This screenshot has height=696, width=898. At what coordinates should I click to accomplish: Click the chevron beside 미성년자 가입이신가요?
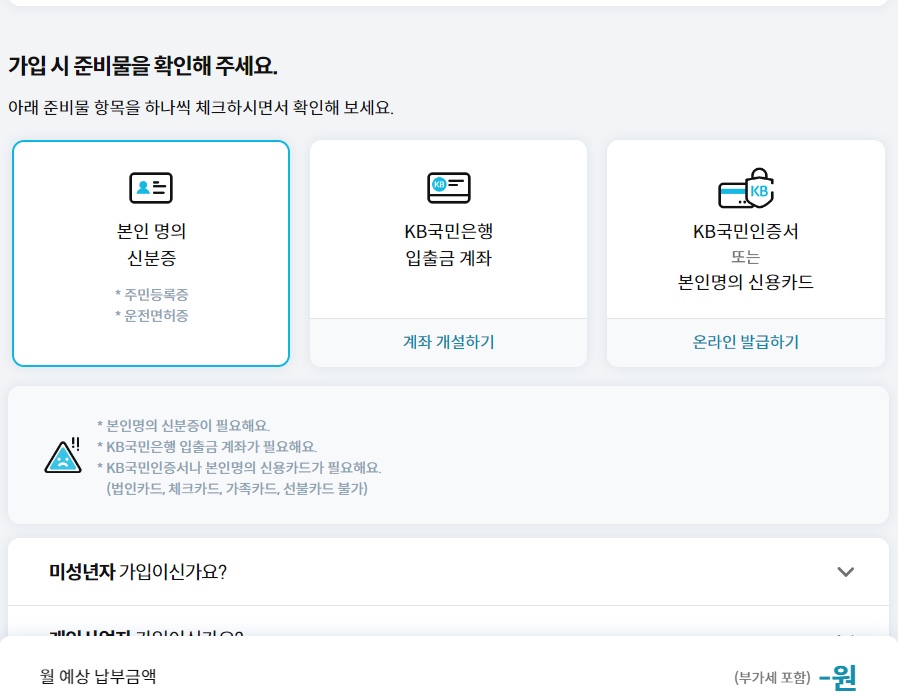pyautogui.click(x=846, y=572)
